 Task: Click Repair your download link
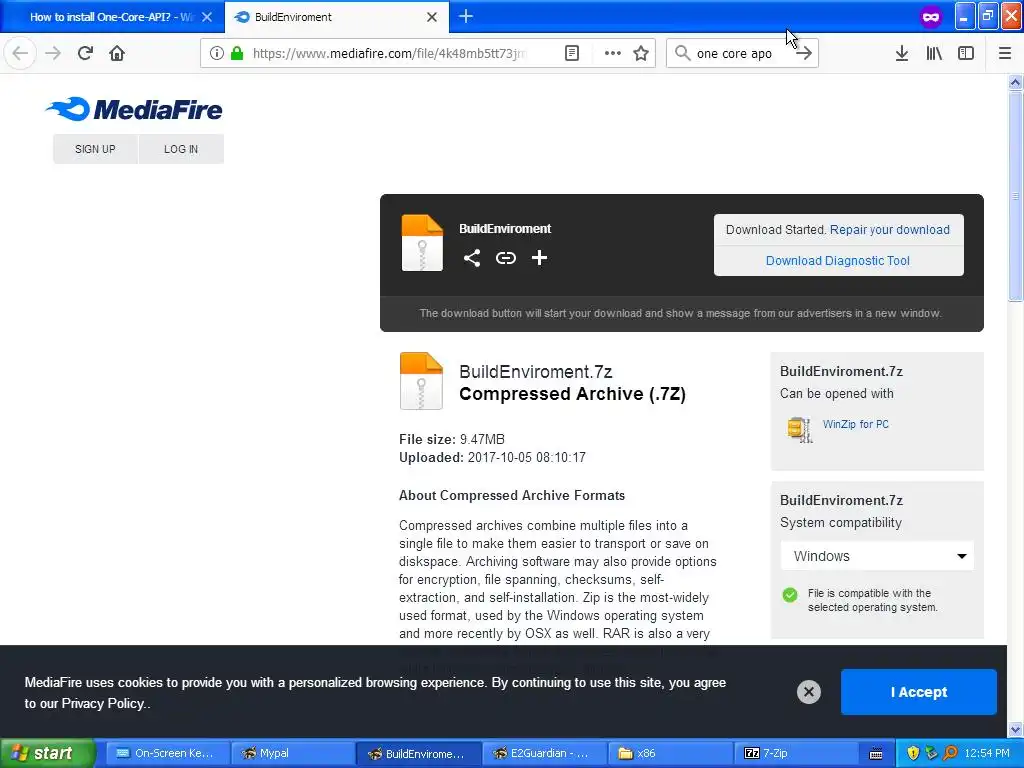(x=889, y=230)
